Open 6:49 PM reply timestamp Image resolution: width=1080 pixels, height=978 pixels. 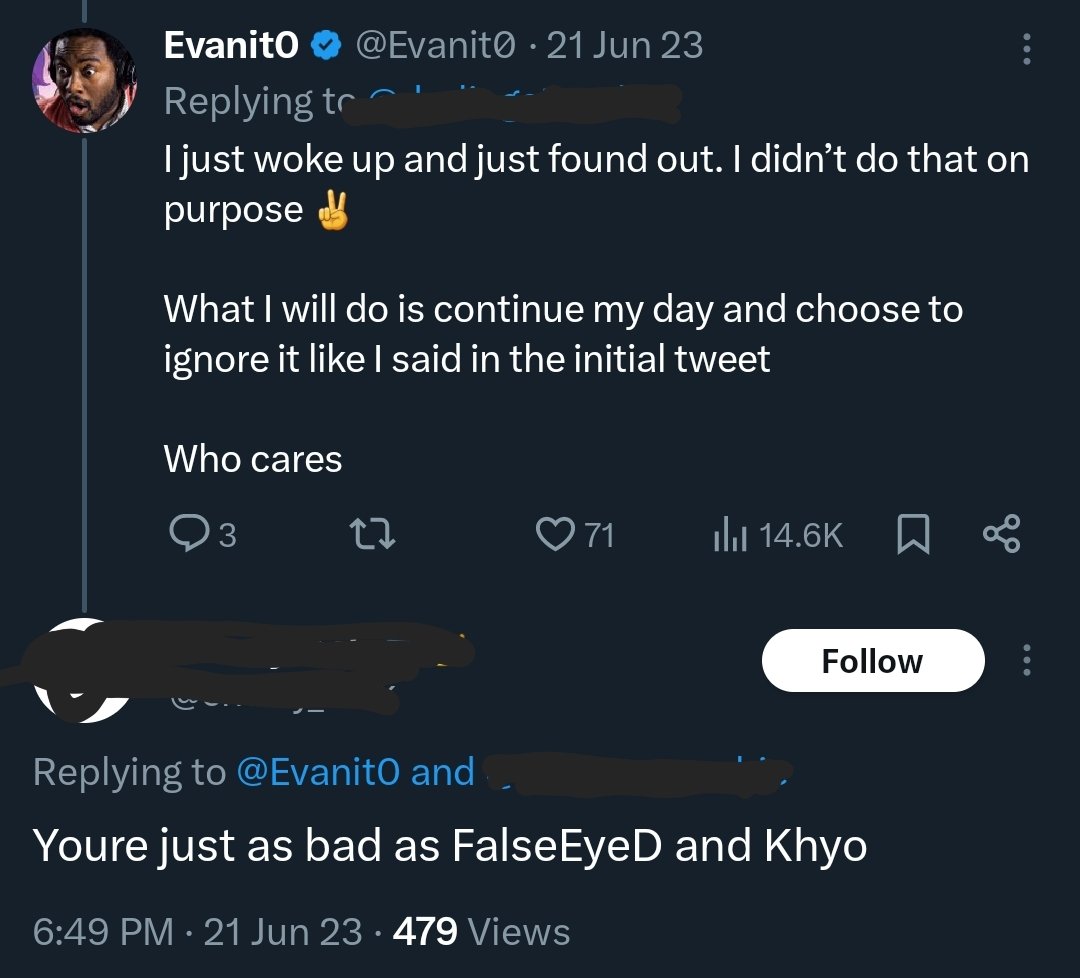click(103, 932)
